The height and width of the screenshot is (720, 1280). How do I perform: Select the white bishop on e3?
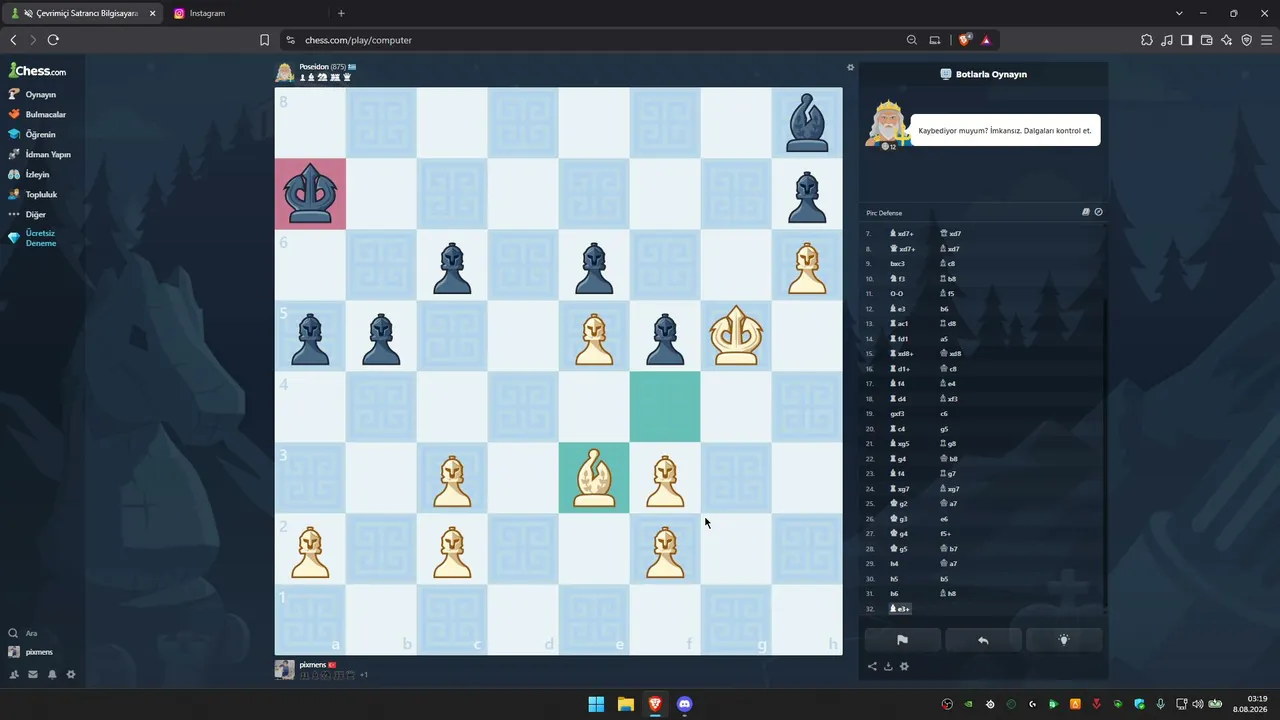coord(594,478)
